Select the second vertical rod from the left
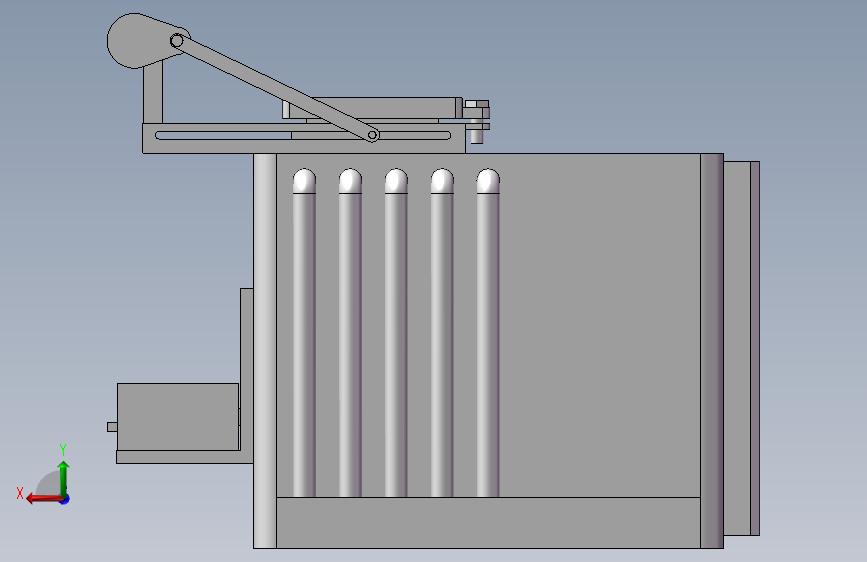867x562 pixels. tap(350, 333)
